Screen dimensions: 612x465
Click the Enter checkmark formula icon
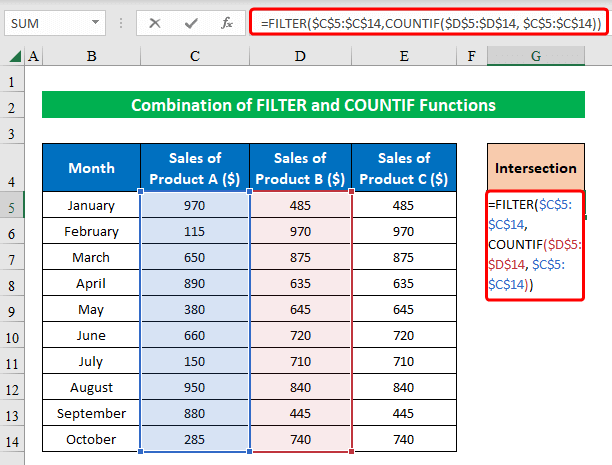click(191, 22)
